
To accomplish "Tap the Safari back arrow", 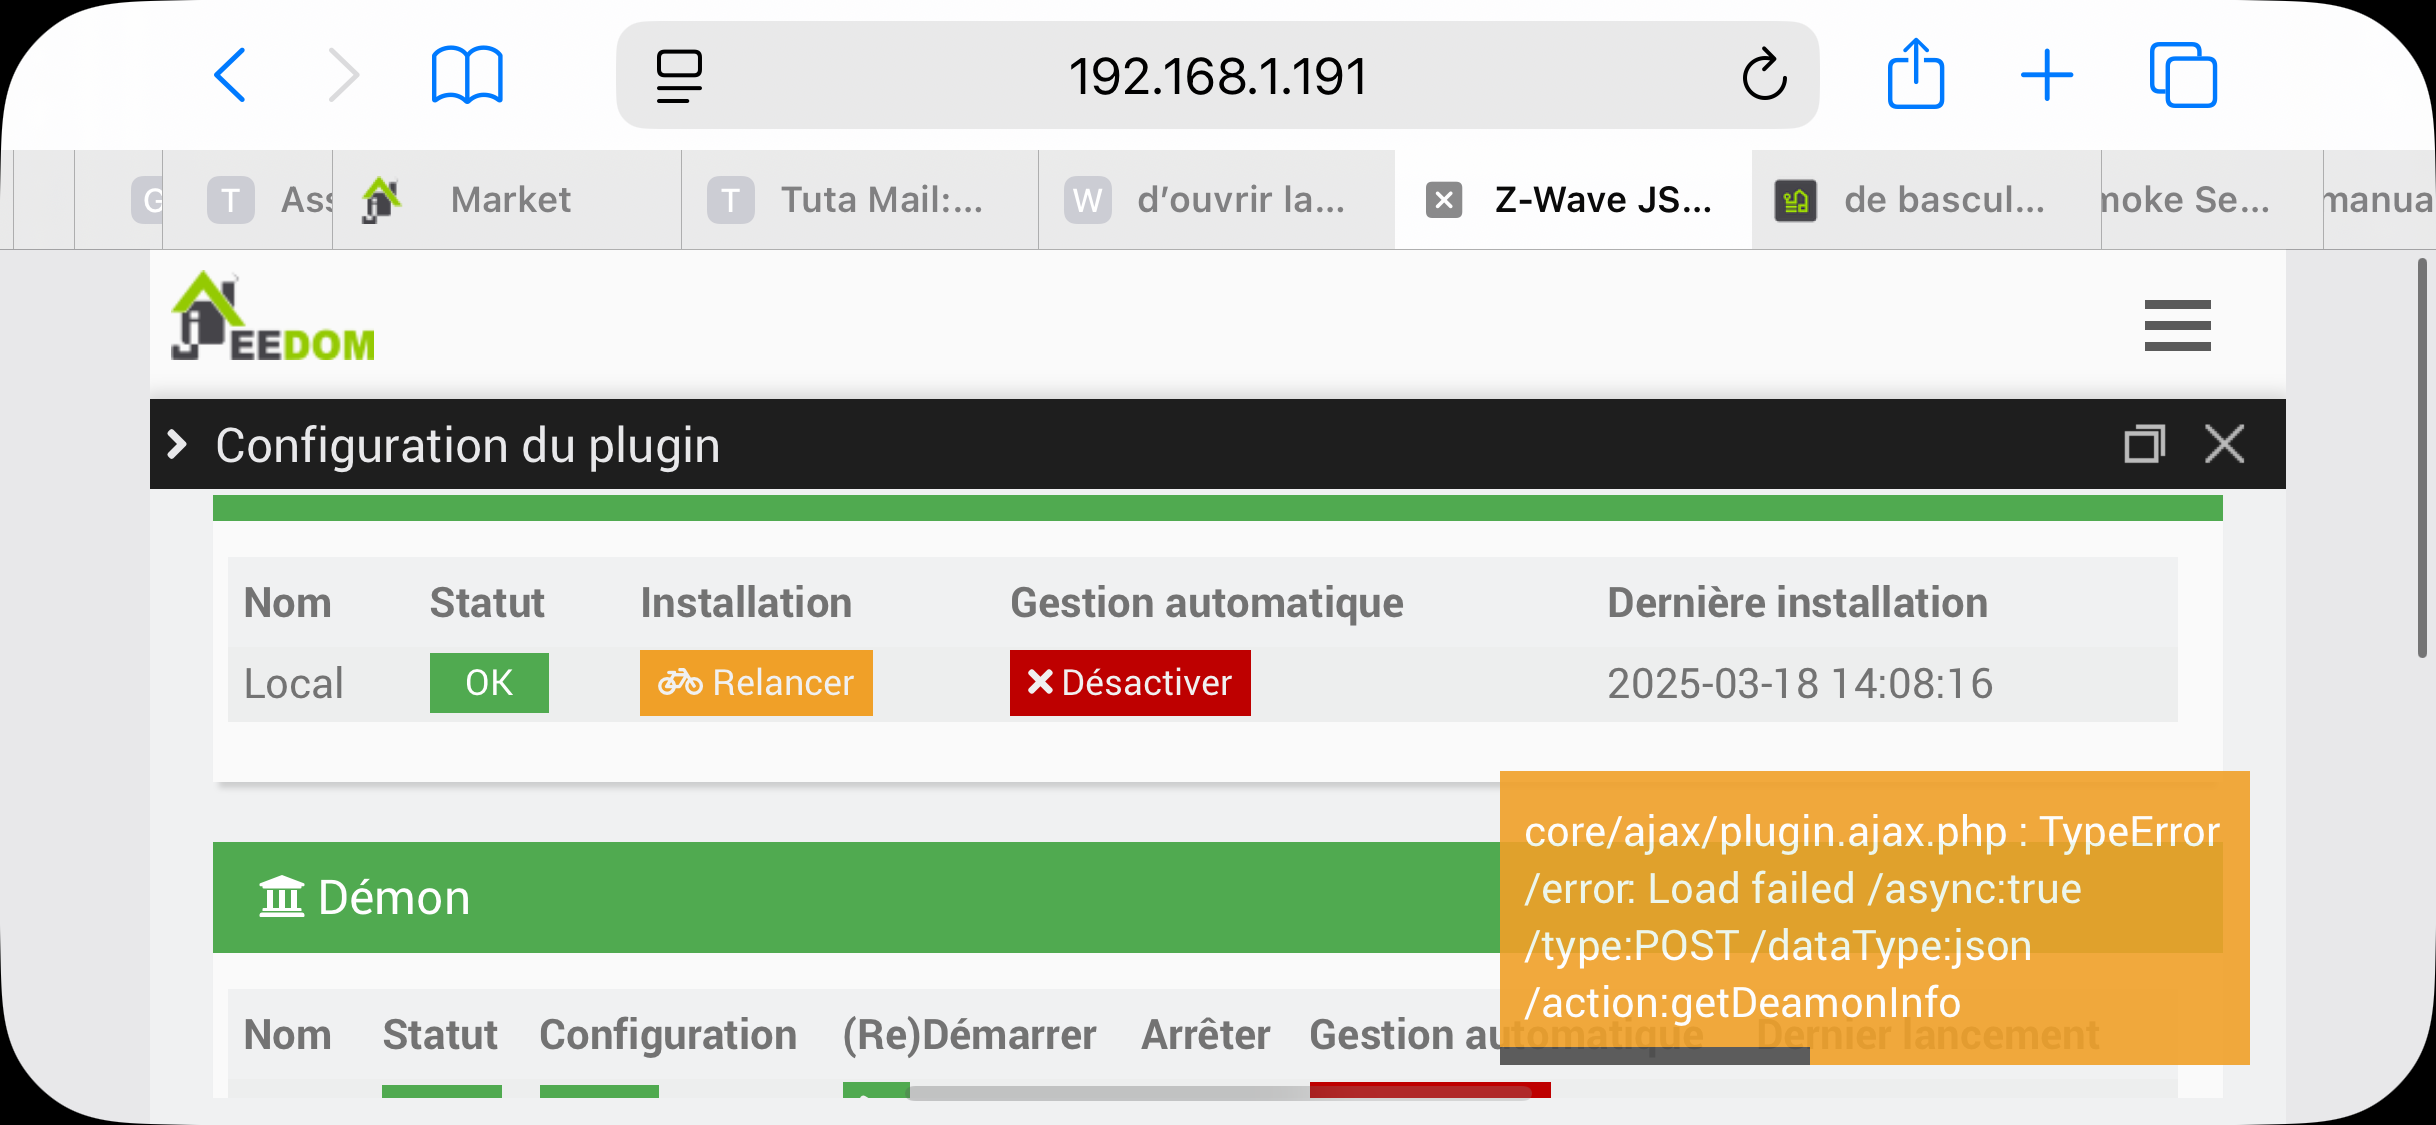I will [230, 75].
